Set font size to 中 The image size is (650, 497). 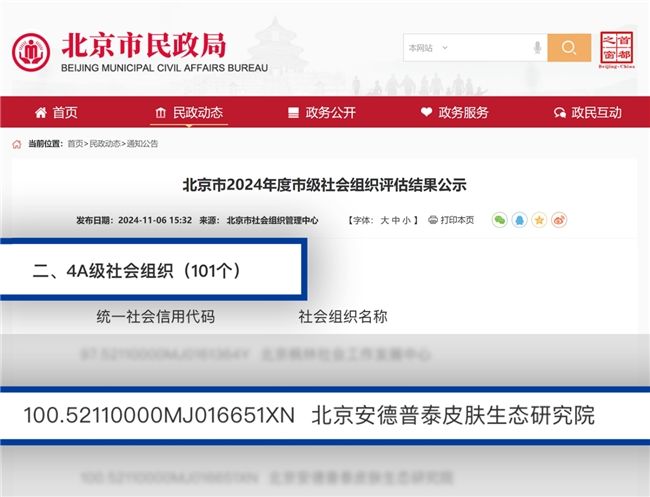[395, 220]
